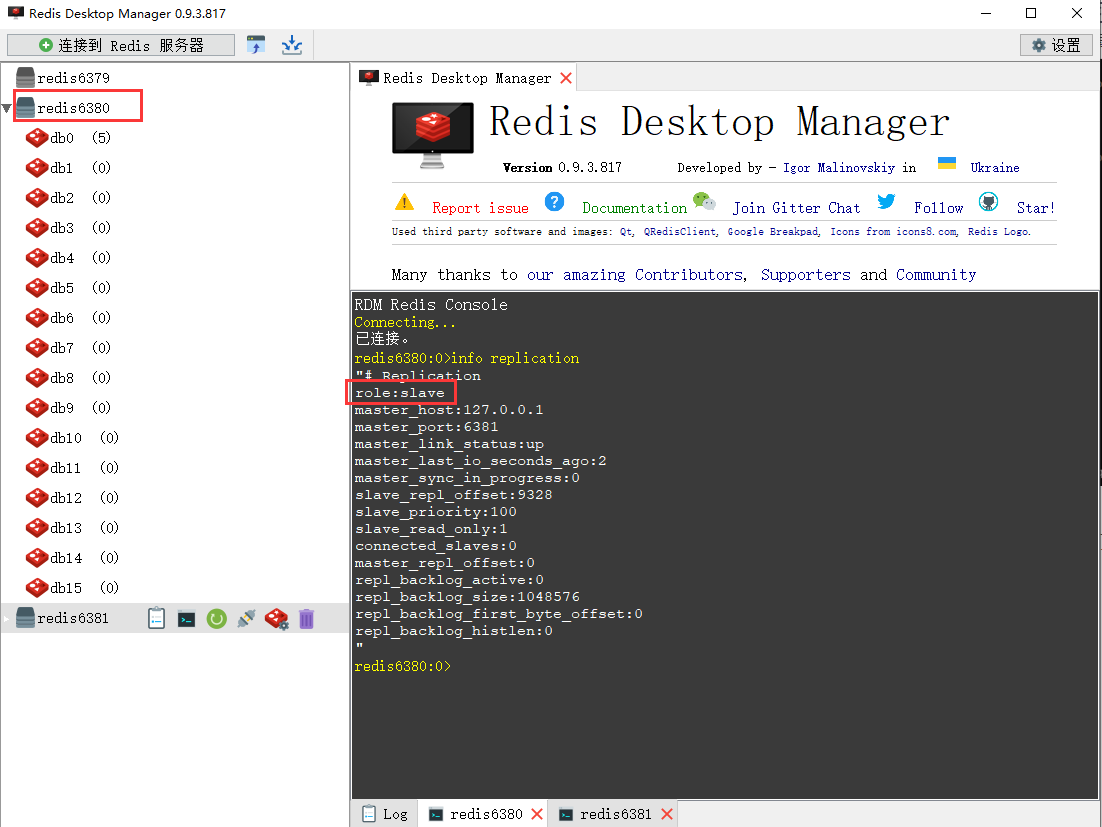
Task: Click Version 0.9.3.817 text
Action: click(x=562, y=167)
